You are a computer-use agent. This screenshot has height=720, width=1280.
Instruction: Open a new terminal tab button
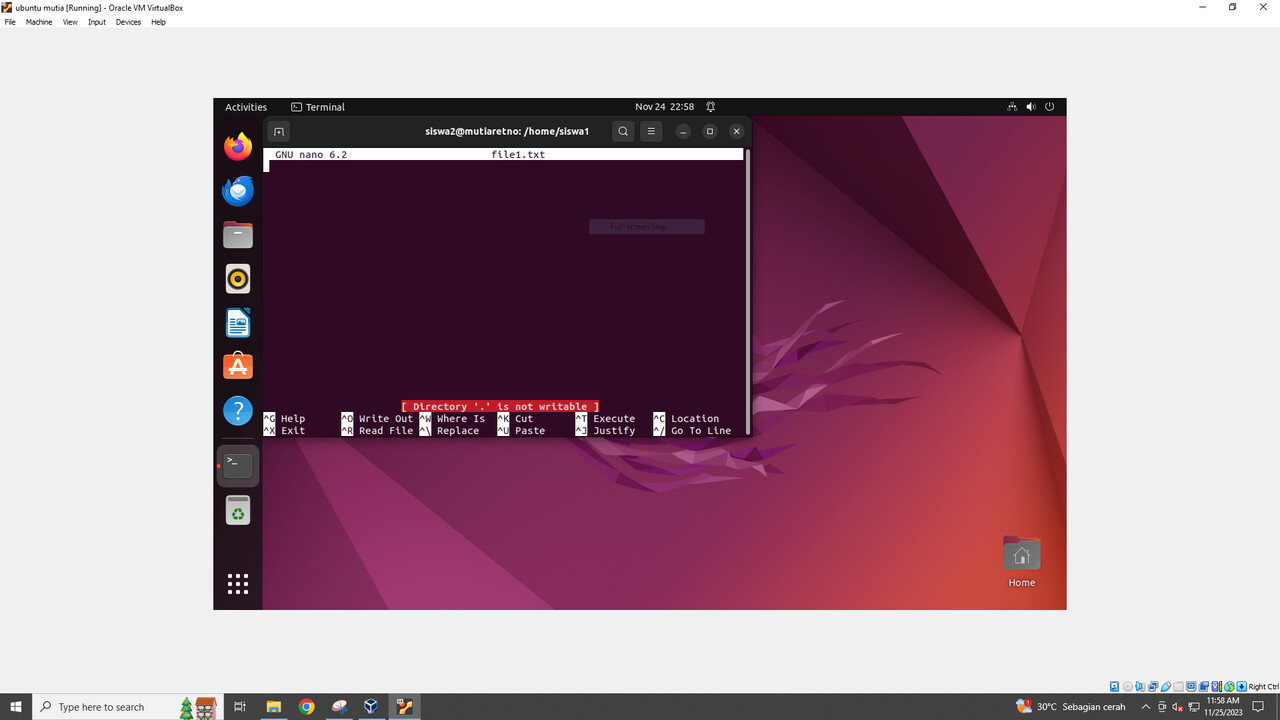pos(279,131)
